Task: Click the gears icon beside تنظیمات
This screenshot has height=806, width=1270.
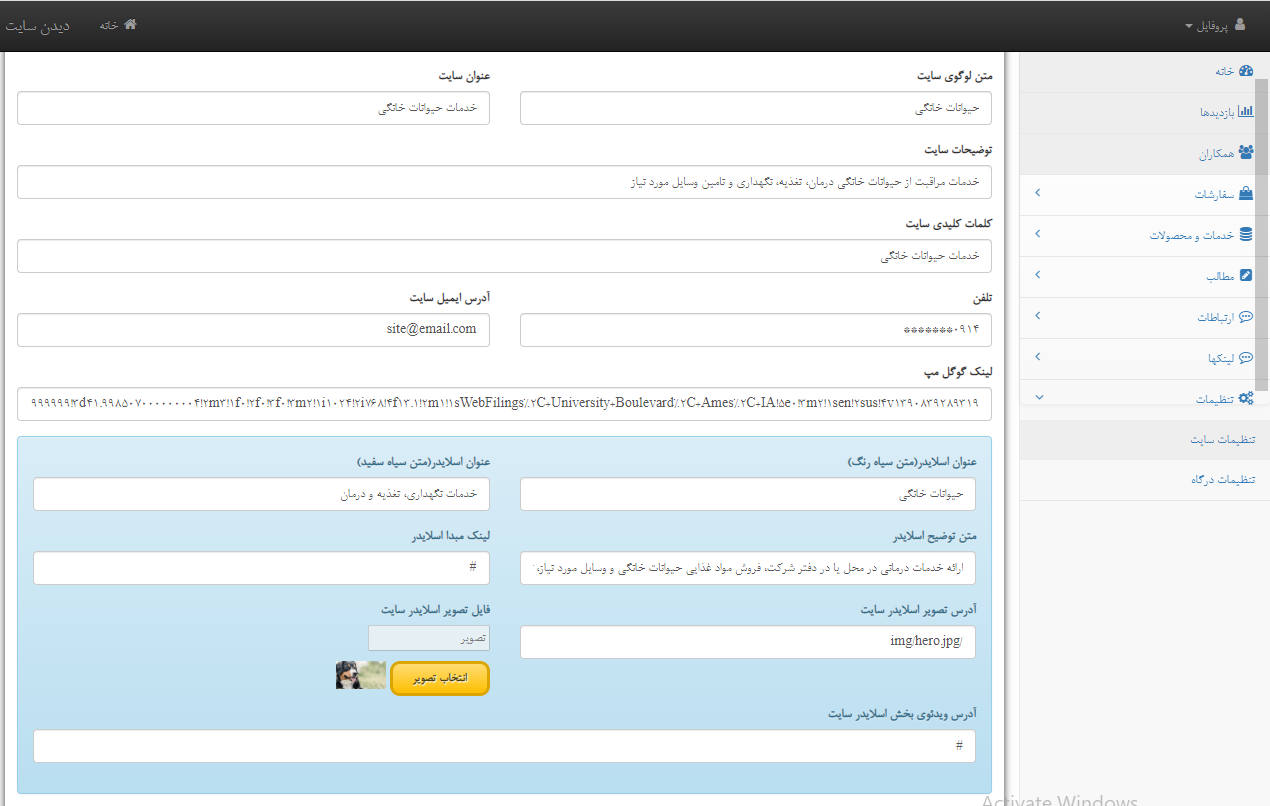Action: click(x=1245, y=398)
